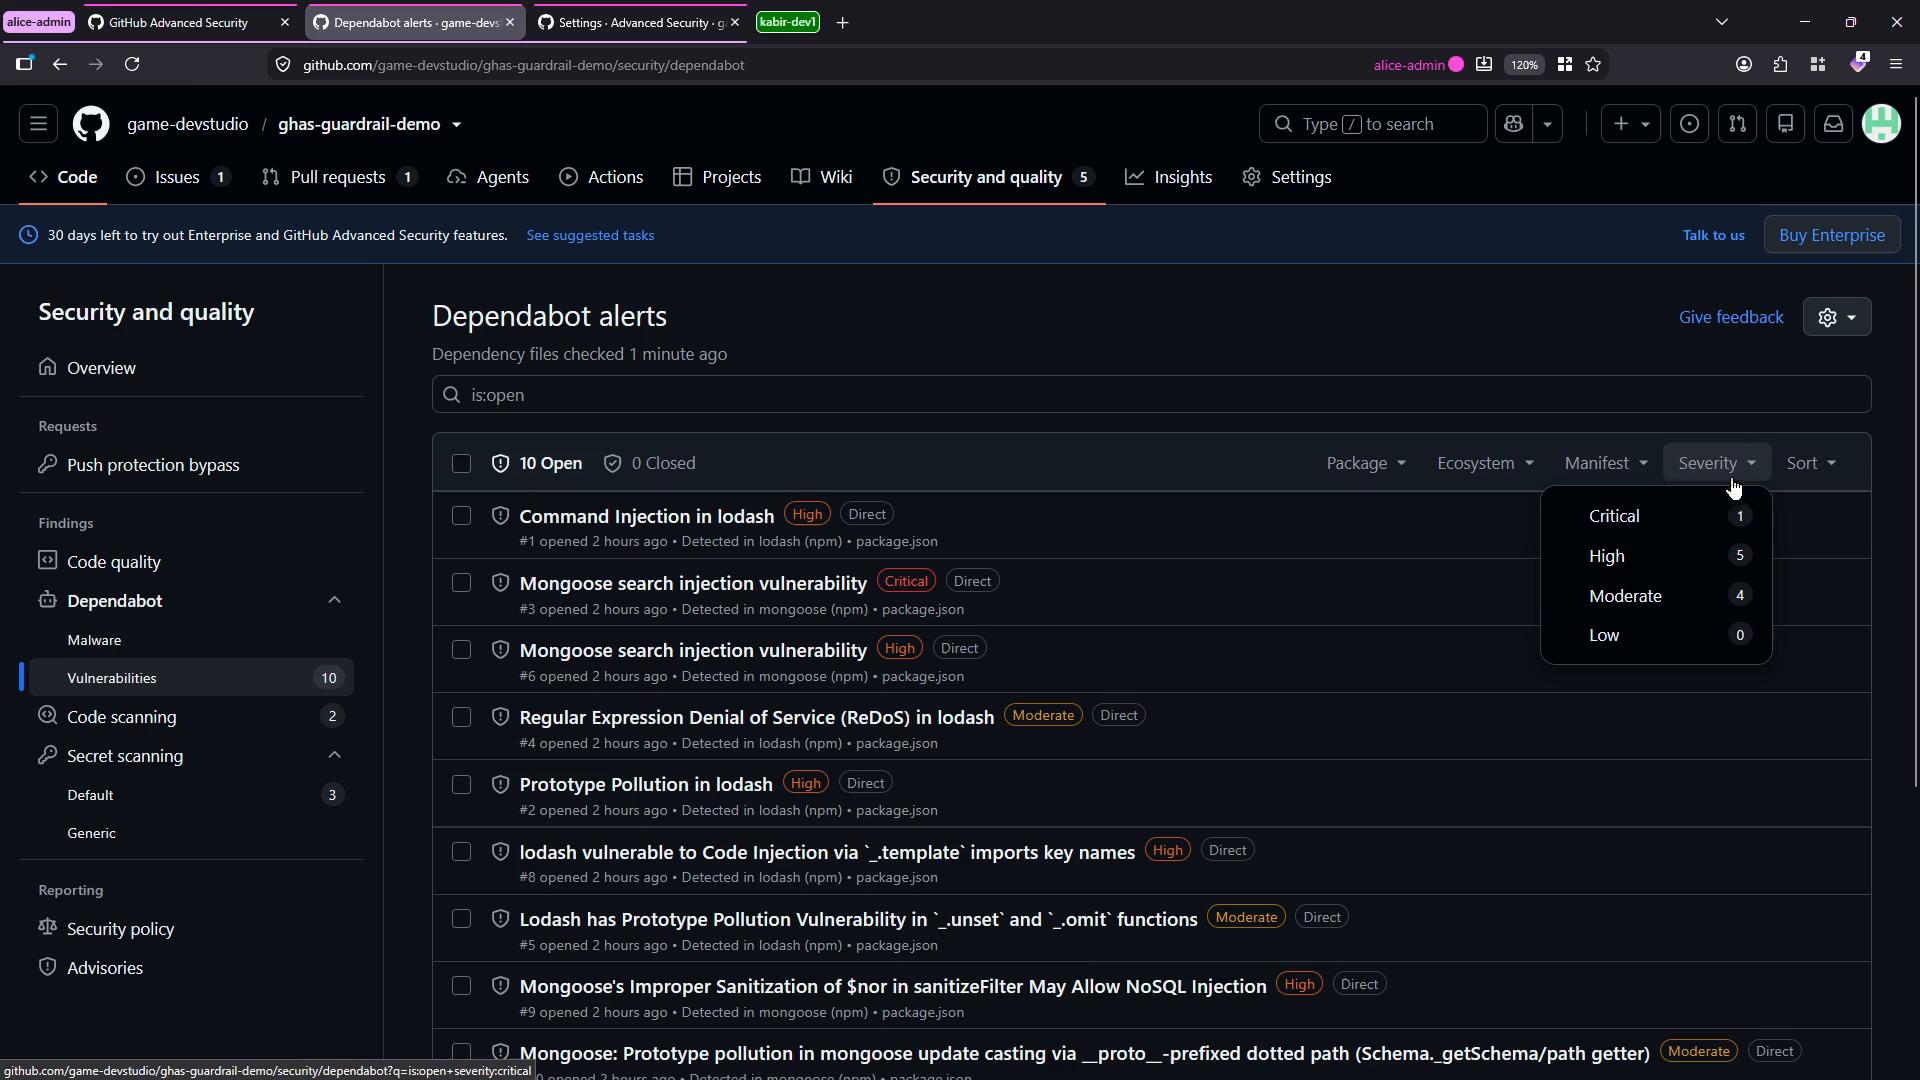Viewport: 1920px width, 1080px height.
Task: Open the GitHub homepage logo
Action: 90,124
